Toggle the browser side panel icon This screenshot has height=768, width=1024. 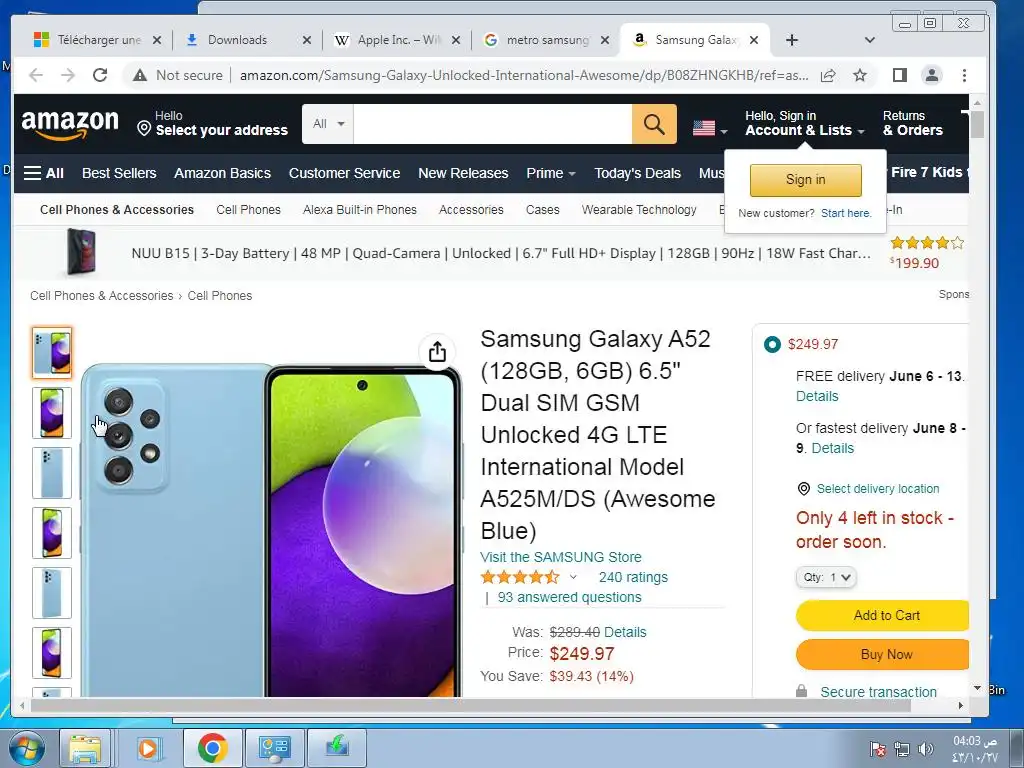tap(900, 75)
